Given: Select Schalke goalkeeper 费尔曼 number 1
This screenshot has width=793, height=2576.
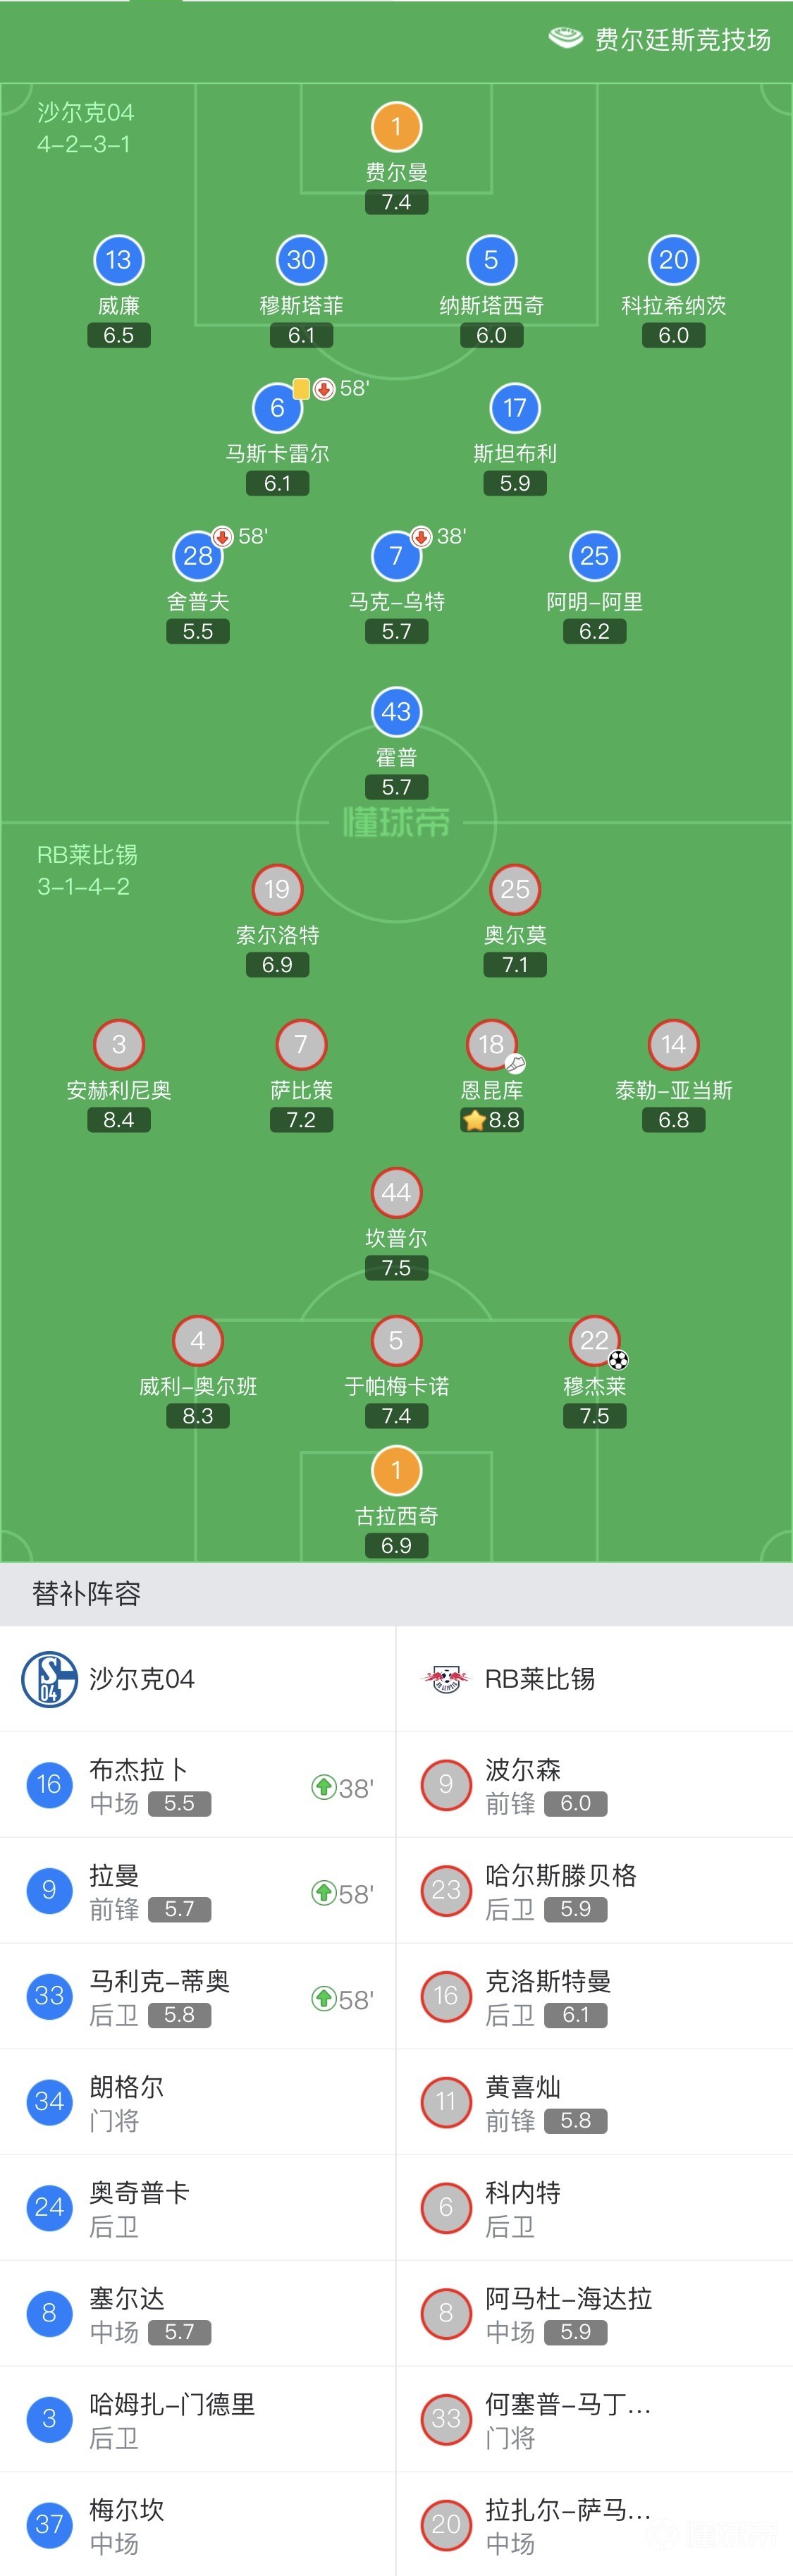Looking at the screenshot, I should pos(396,127).
